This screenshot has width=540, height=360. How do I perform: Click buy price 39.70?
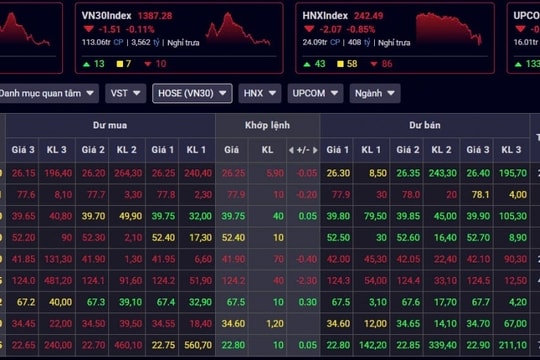[93, 216]
